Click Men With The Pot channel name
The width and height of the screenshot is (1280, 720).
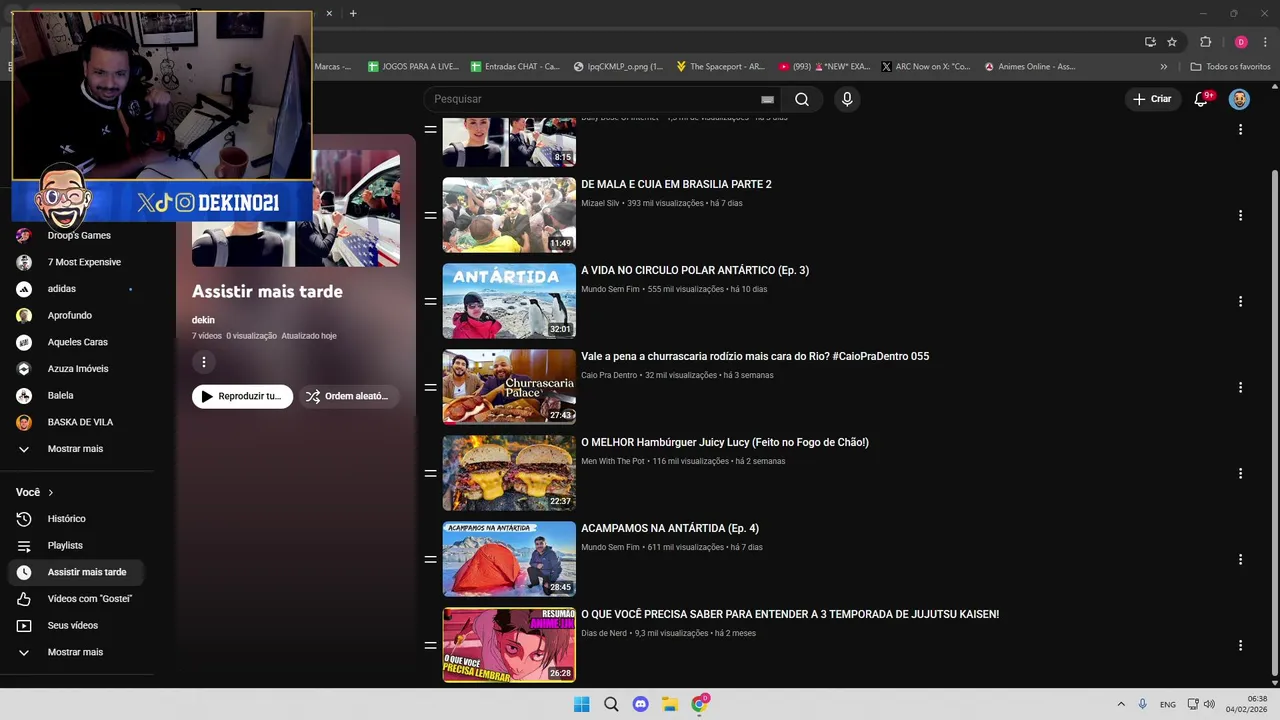(613, 461)
